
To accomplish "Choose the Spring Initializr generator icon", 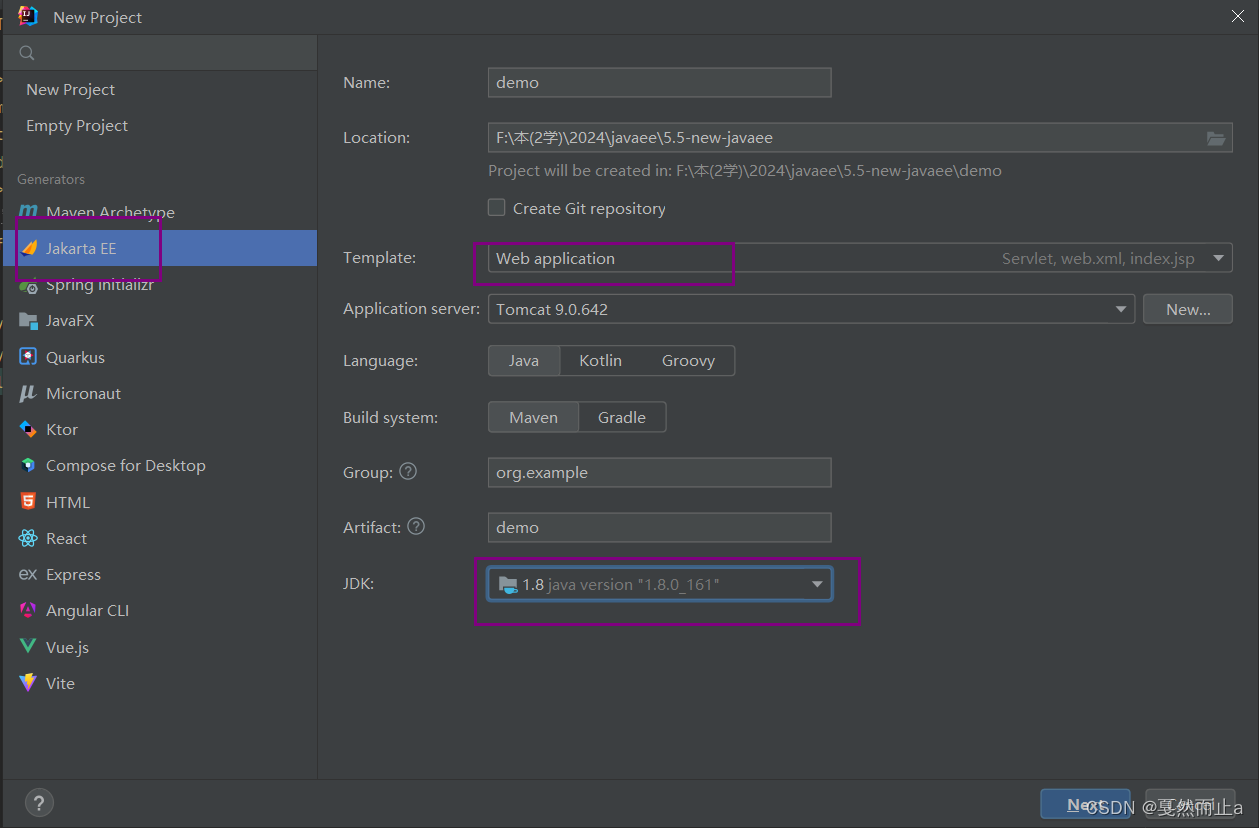I will tap(28, 285).
